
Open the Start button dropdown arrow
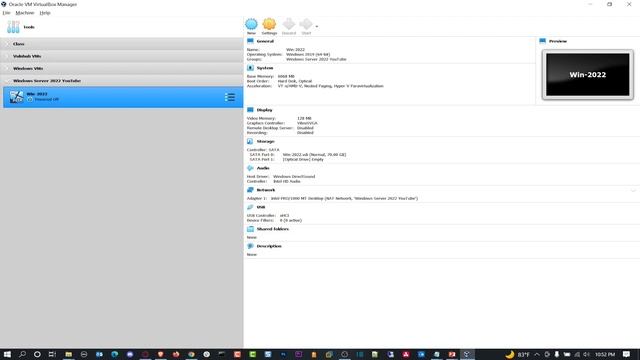(317, 27)
